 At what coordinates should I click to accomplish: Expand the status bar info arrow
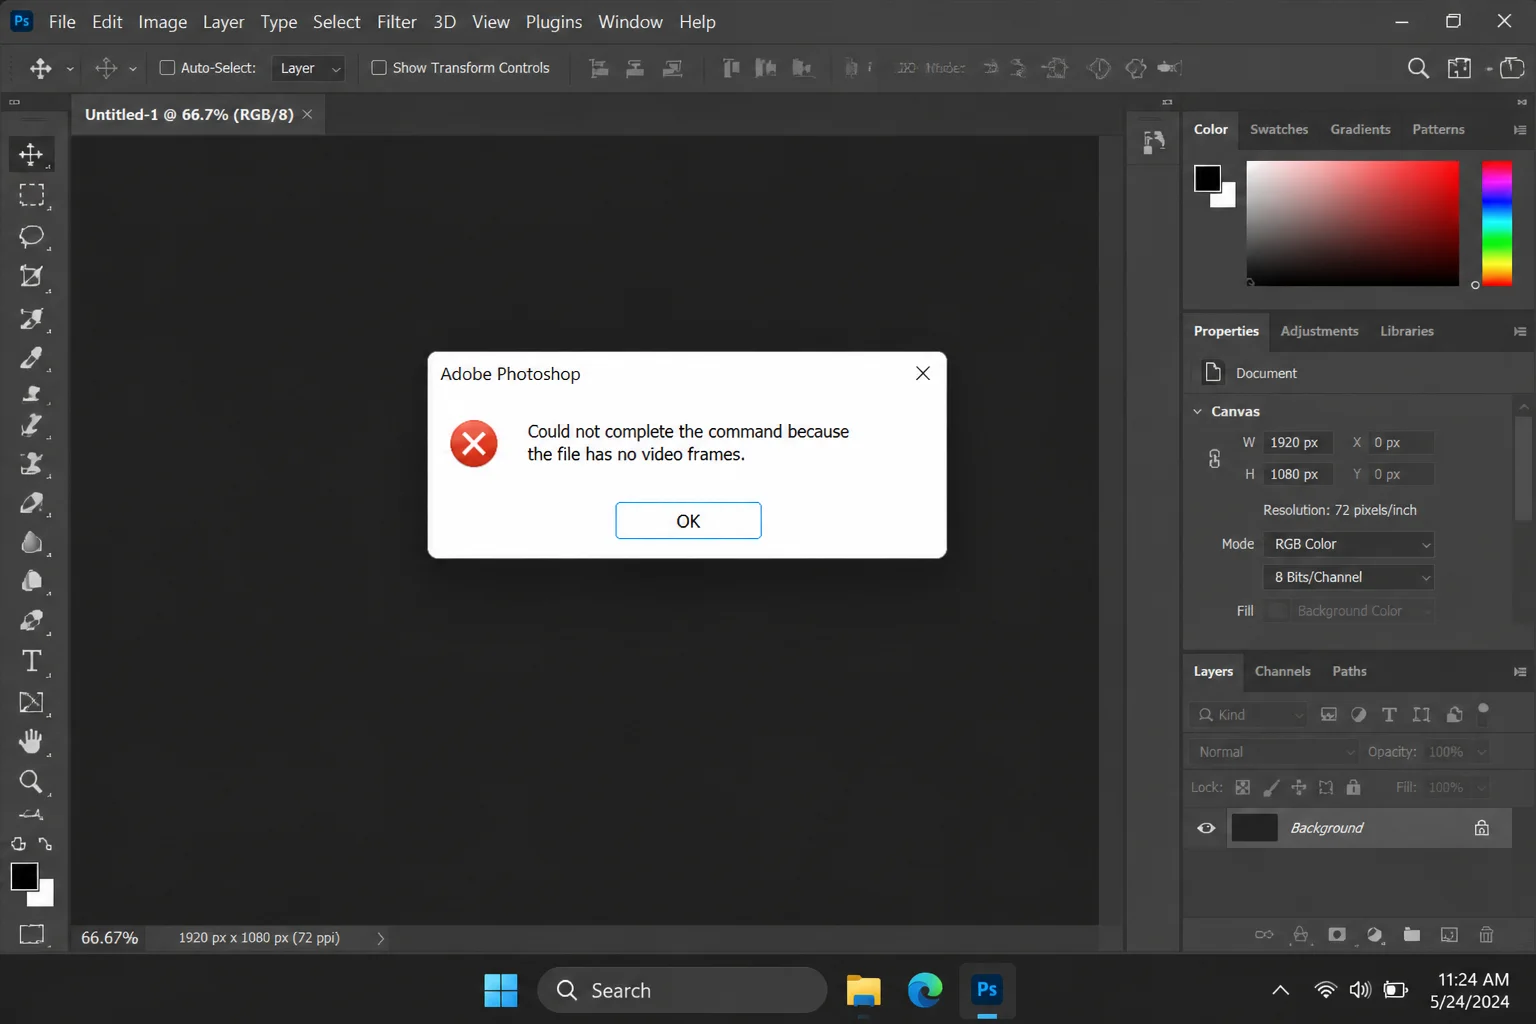pyautogui.click(x=380, y=938)
